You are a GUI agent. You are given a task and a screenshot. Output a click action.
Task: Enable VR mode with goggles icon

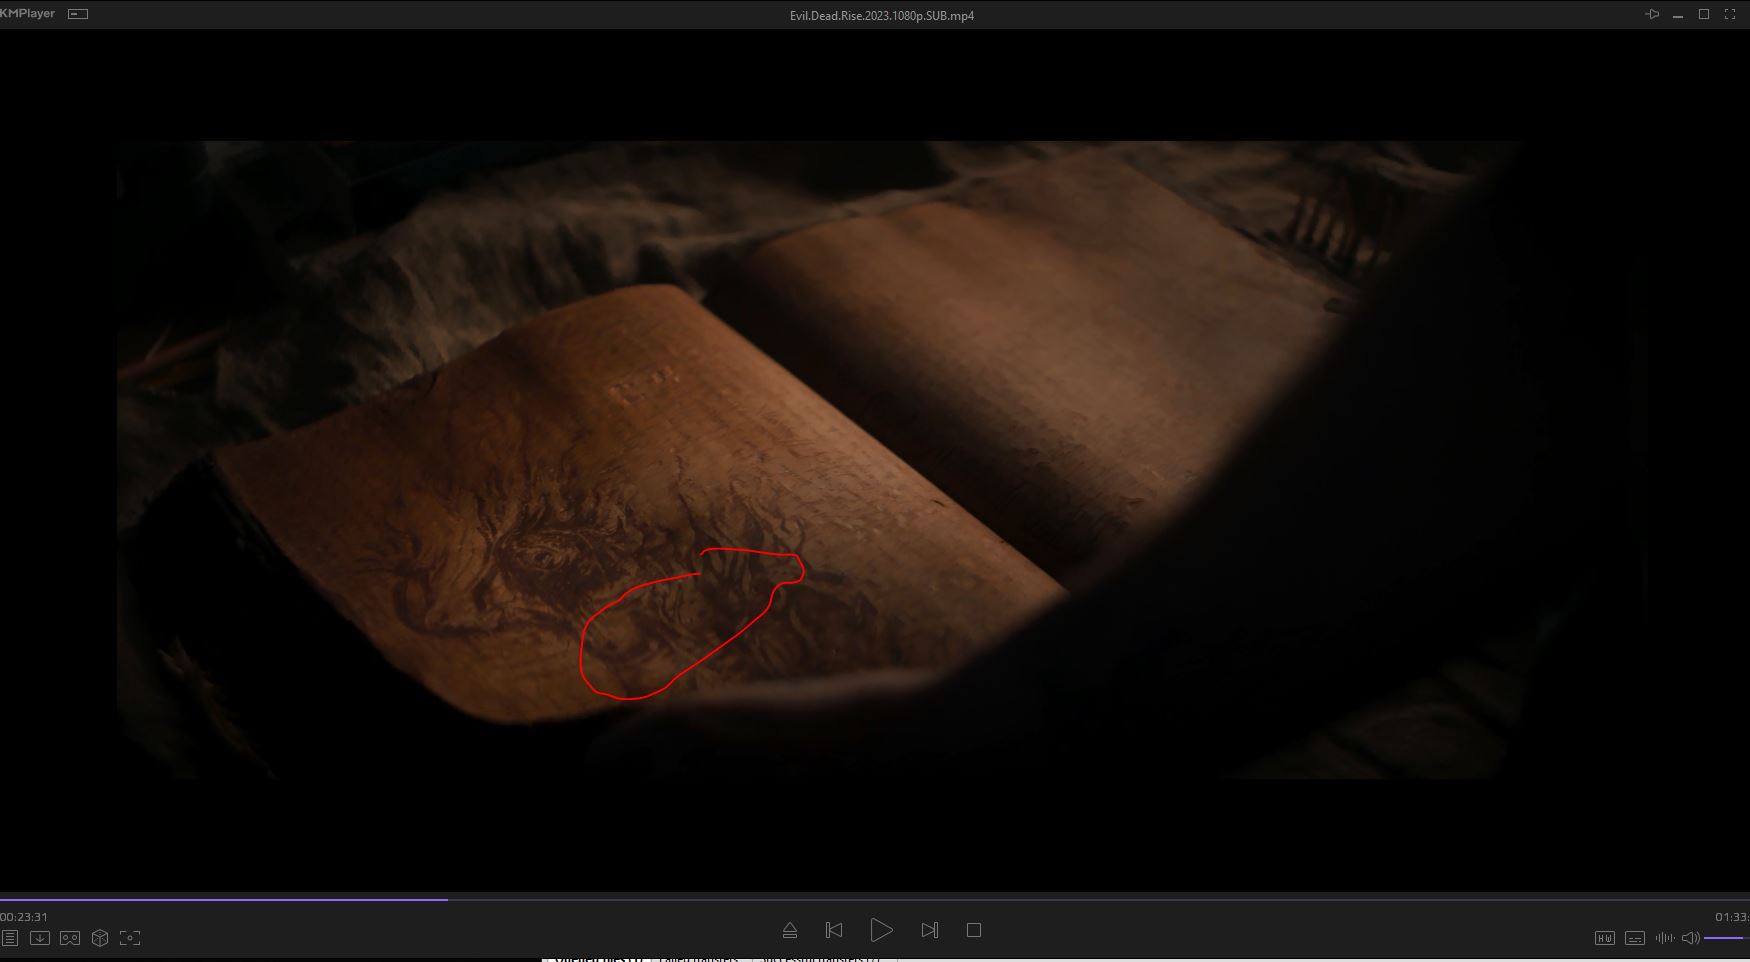(70, 938)
